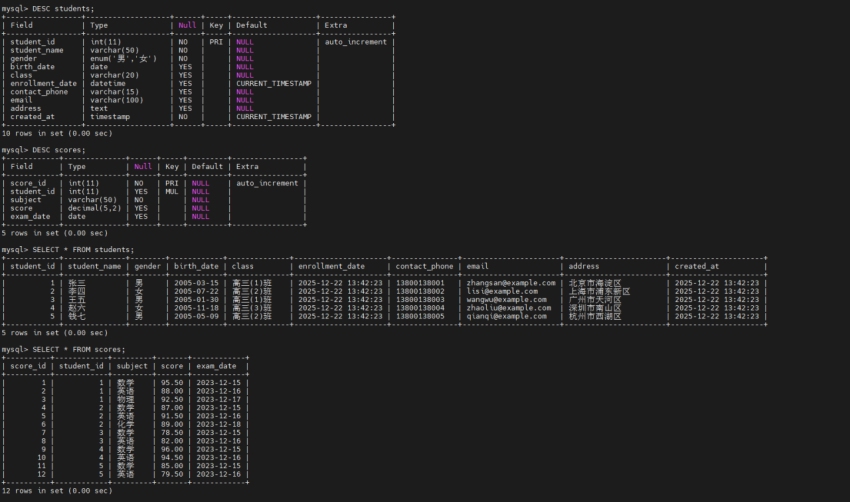The width and height of the screenshot is (850, 502).
Task: Click email zhangsan@example.com
Action: click(511, 283)
